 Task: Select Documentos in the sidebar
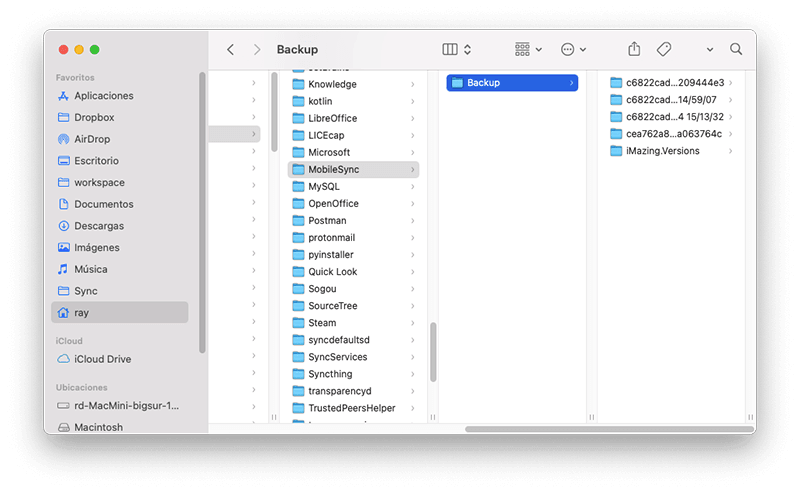click(103, 204)
